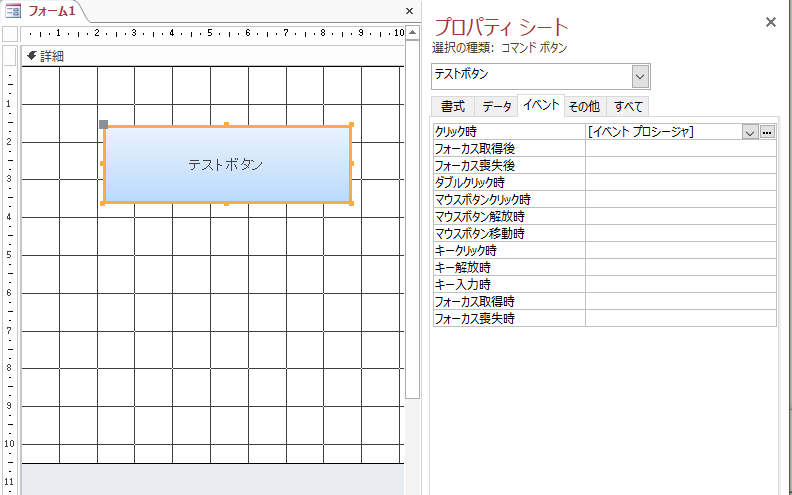The image size is (792, 495).
Task: Click the gray move handle of the button
Action: (104, 124)
